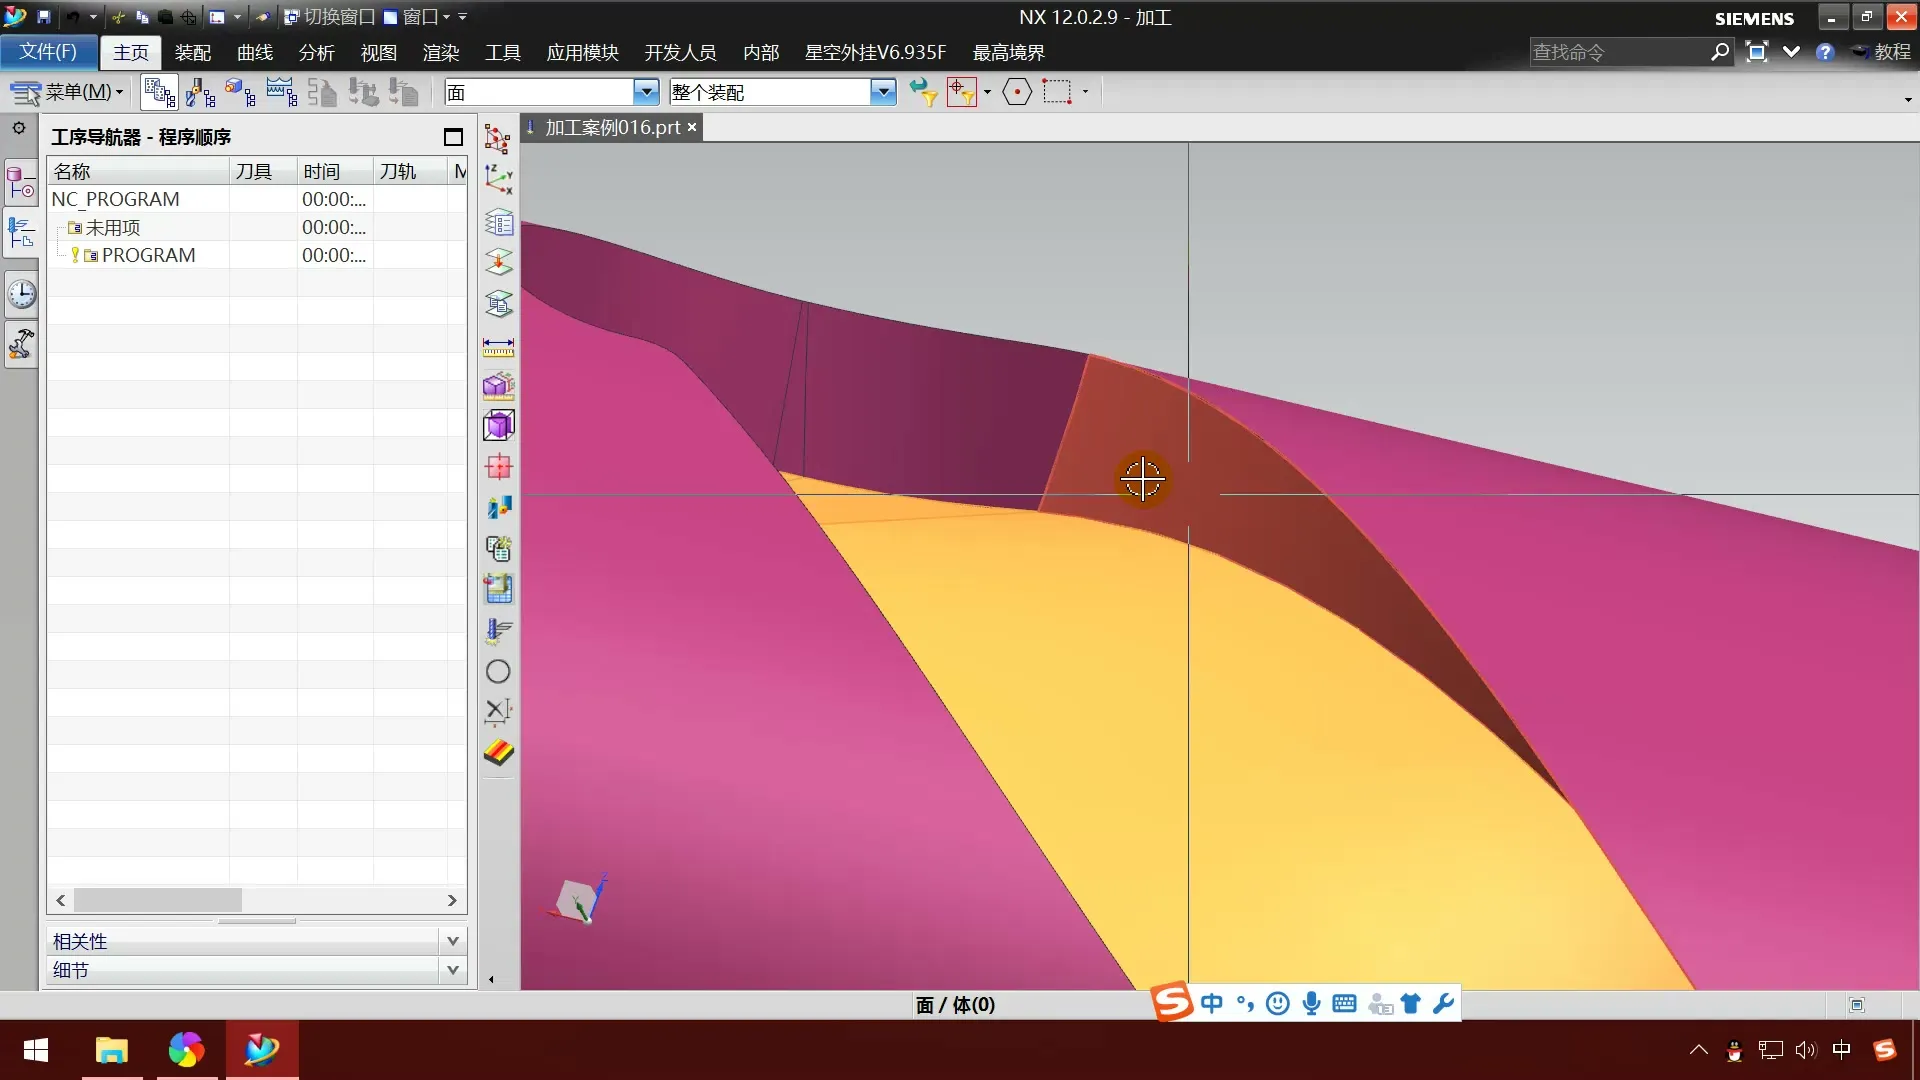The image size is (1920, 1080).
Task: Switch to Machine Tool View icon
Action: pos(200,92)
